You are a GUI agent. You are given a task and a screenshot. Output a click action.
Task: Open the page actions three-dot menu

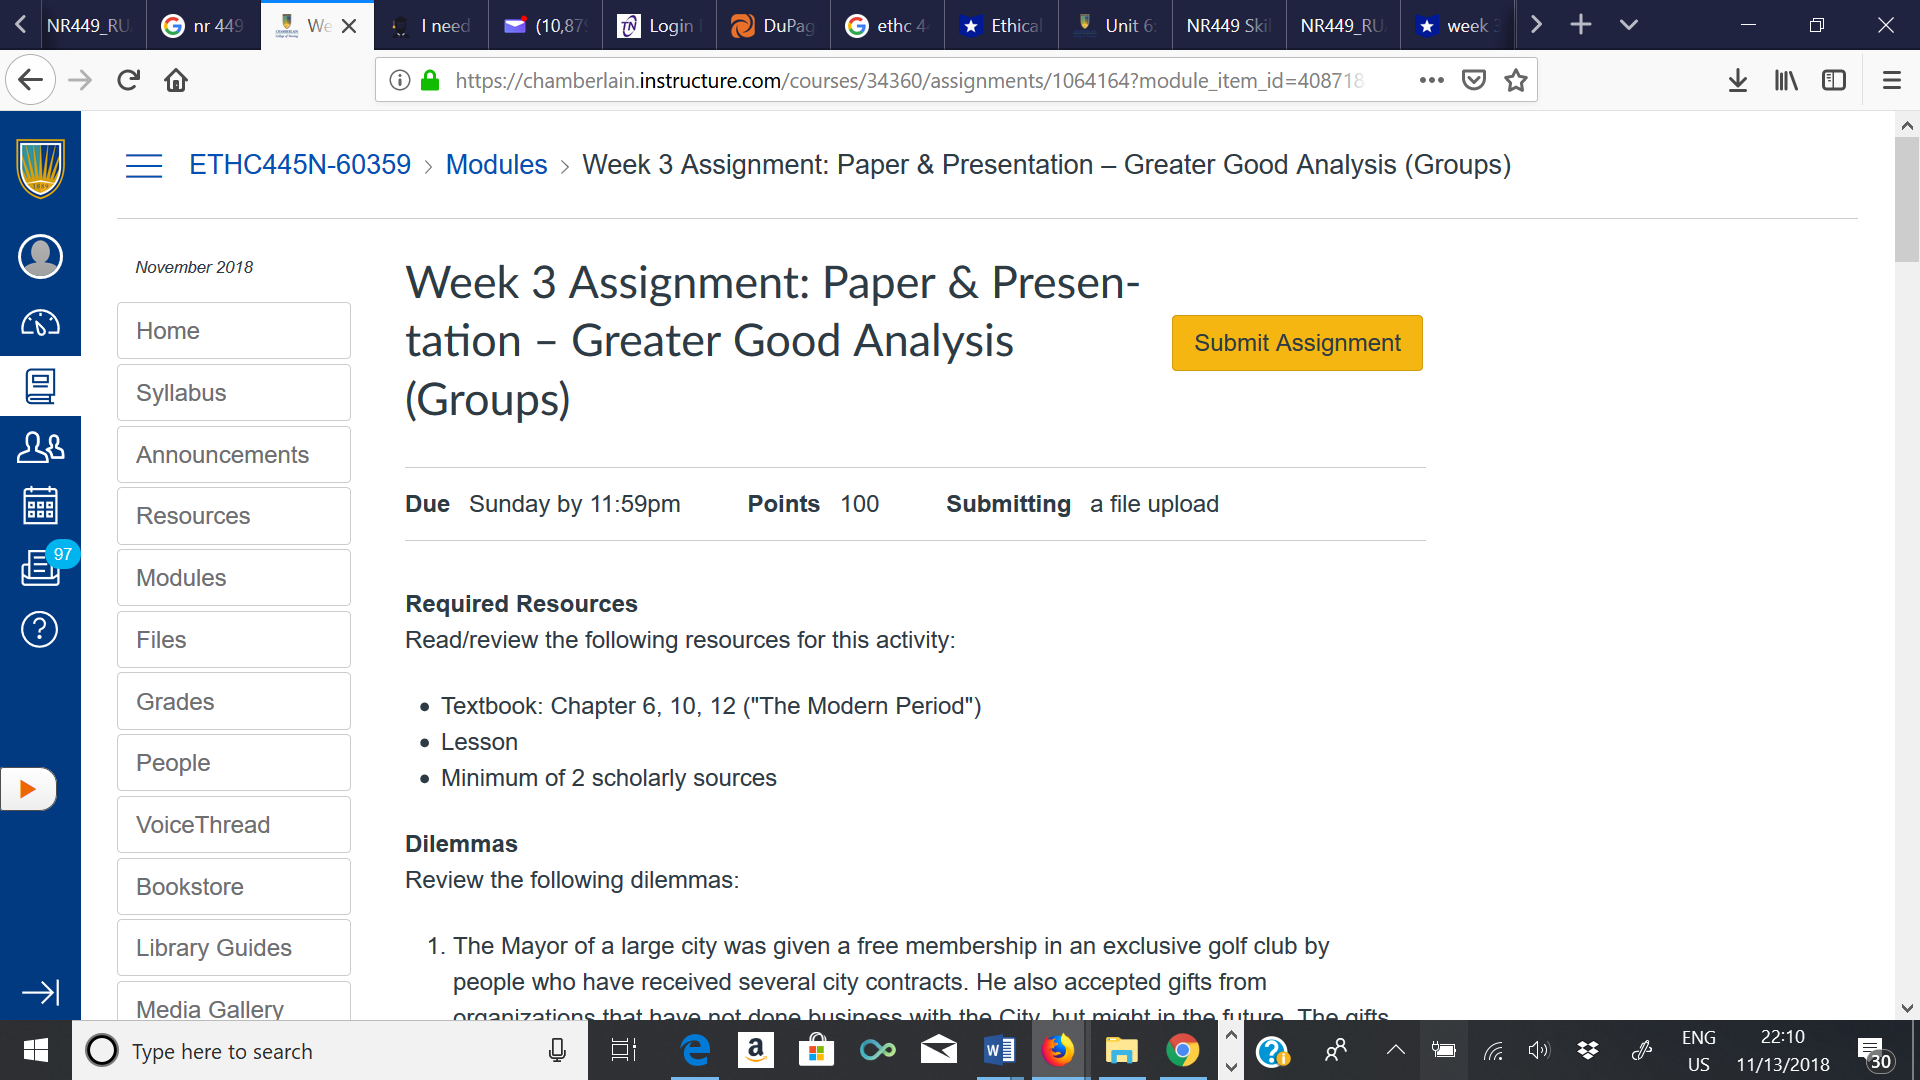[x=1431, y=80]
